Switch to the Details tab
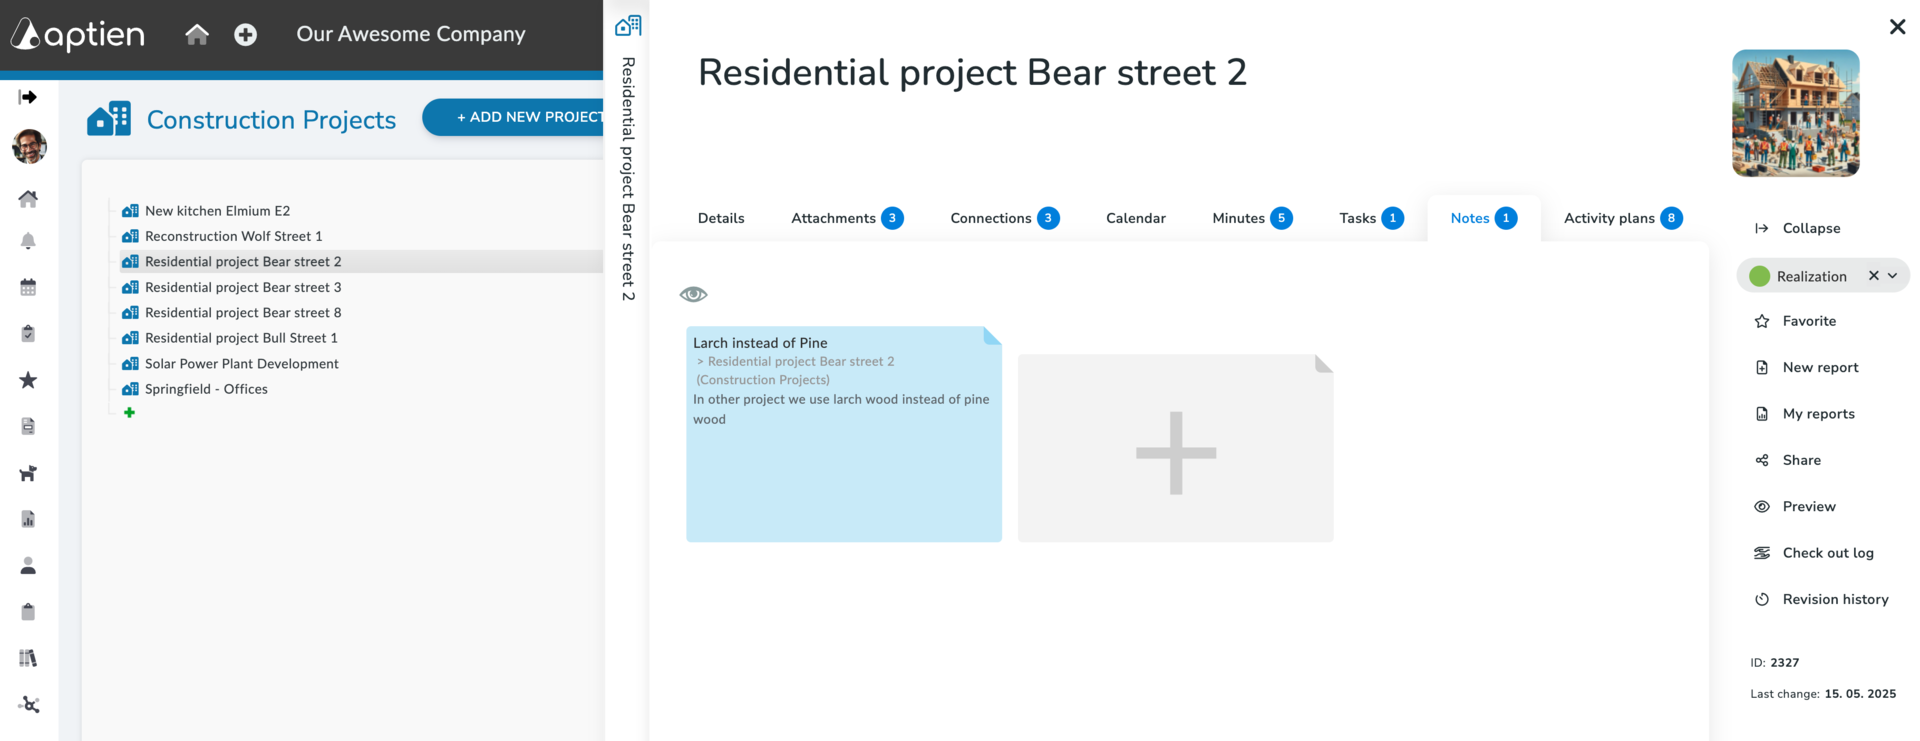 (721, 218)
